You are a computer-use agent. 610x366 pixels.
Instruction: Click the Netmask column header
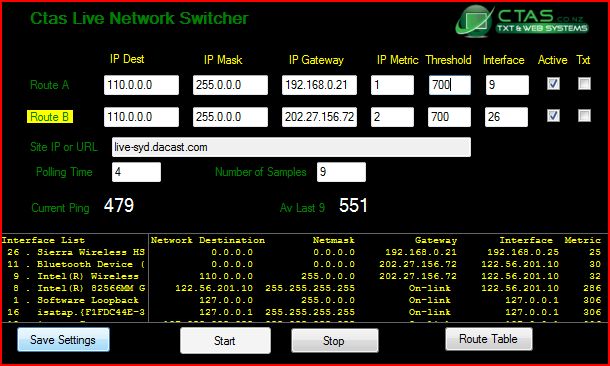click(334, 240)
